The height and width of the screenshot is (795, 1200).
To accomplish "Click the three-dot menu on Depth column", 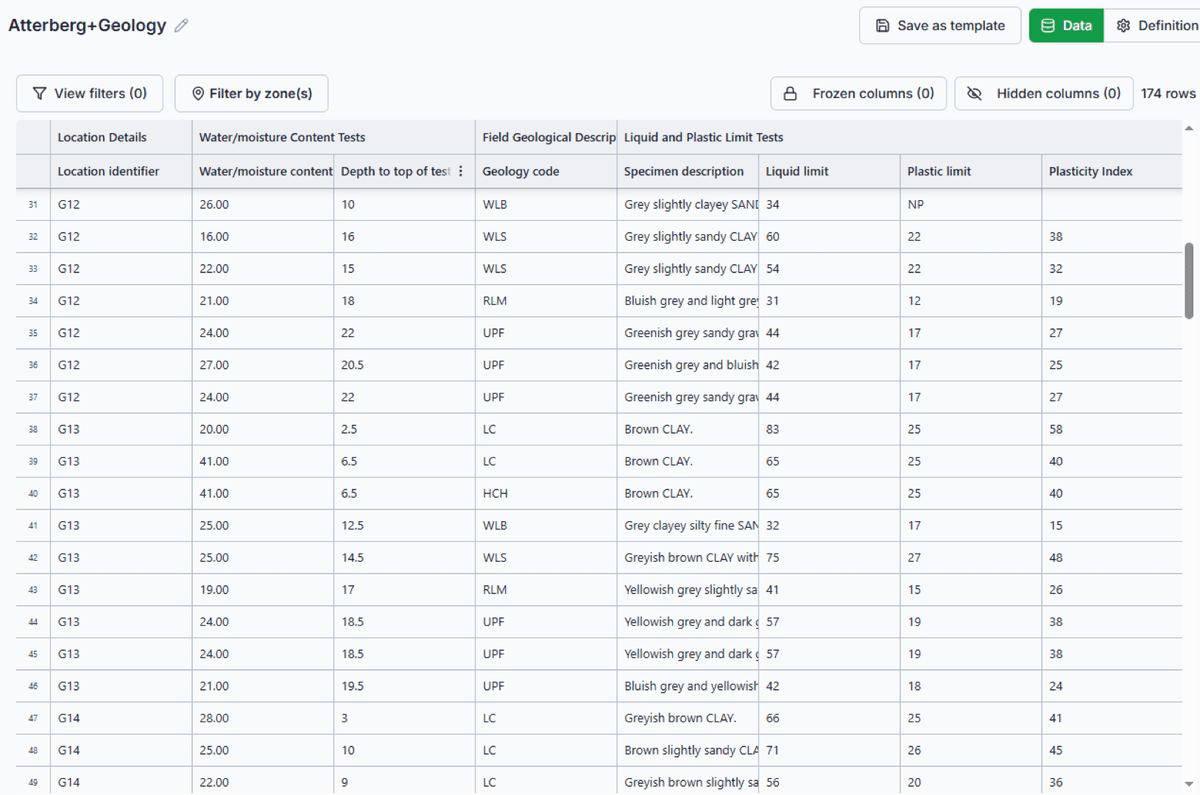I will pos(460,171).
